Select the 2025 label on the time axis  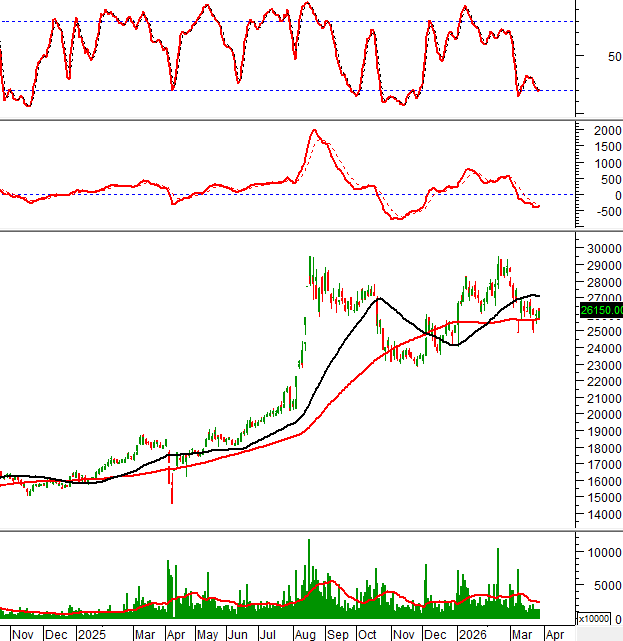[91, 634]
